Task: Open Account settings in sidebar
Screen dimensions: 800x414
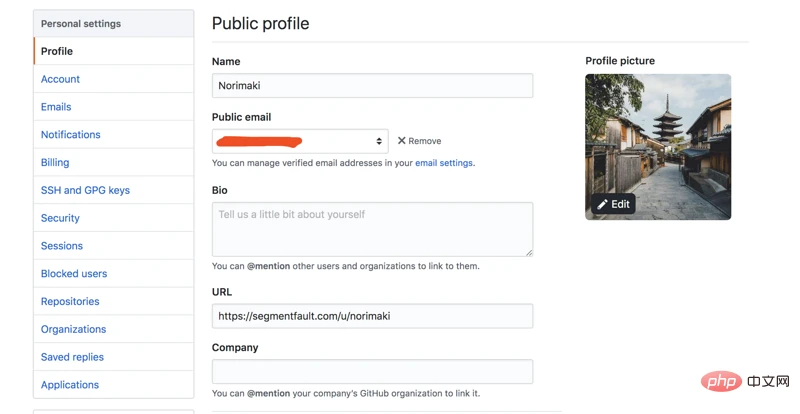Action: (x=60, y=79)
